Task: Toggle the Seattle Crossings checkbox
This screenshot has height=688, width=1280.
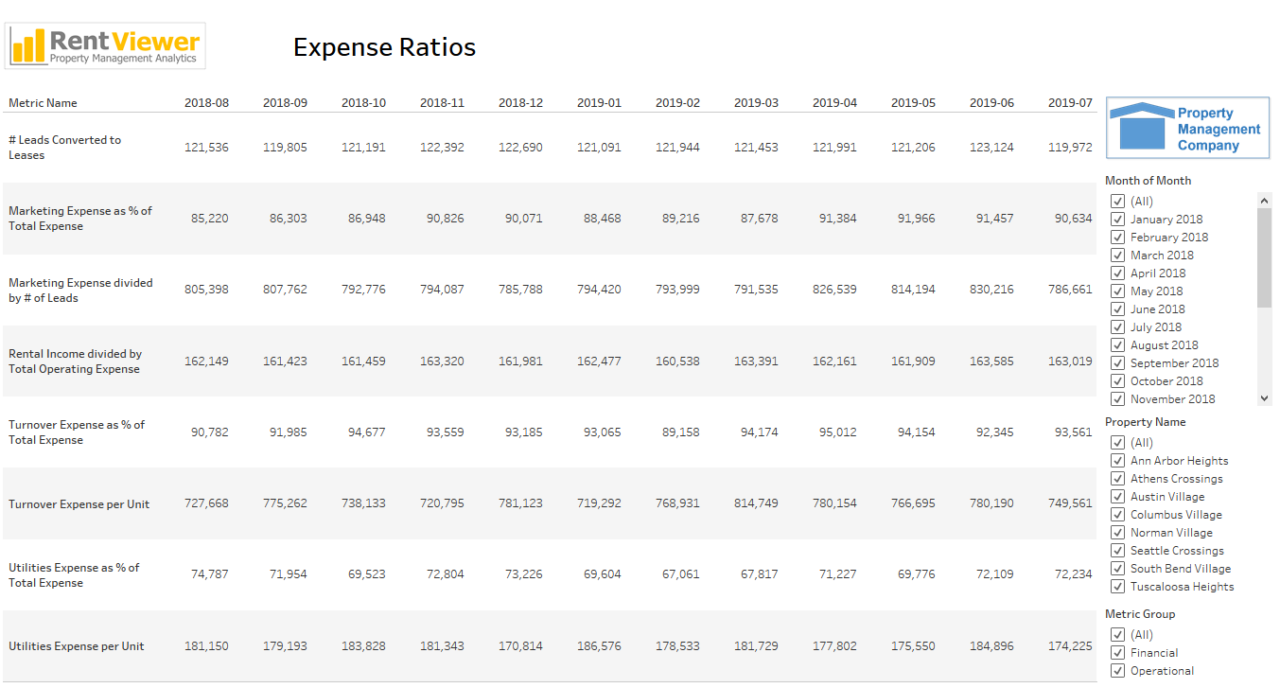Action: (1117, 550)
